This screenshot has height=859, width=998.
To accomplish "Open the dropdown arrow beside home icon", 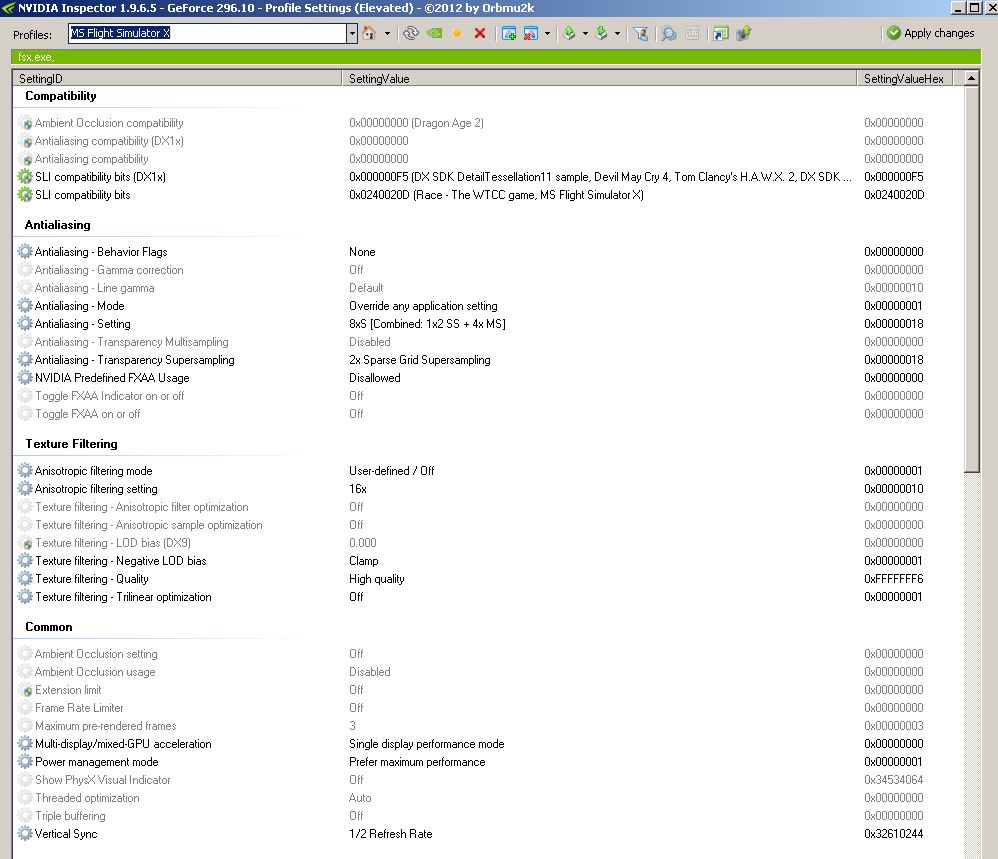I will (387, 33).
